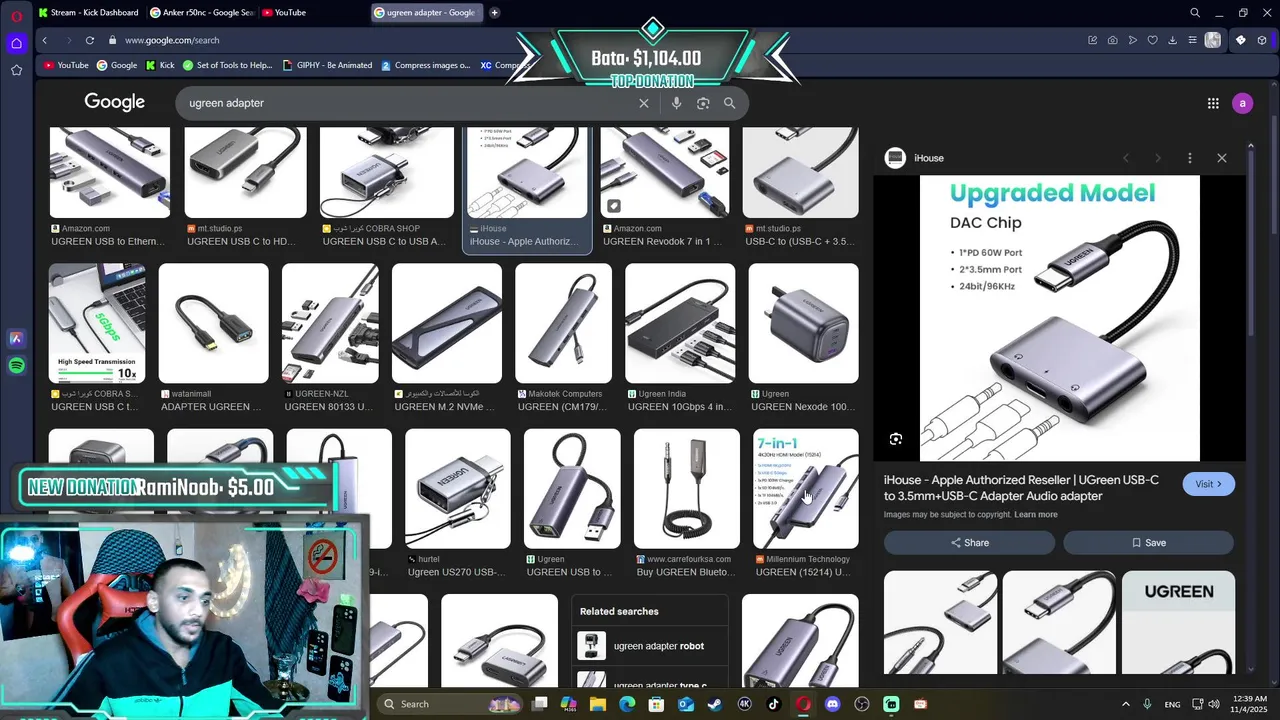Search inside image with Lens overlay icon

[x=896, y=439]
